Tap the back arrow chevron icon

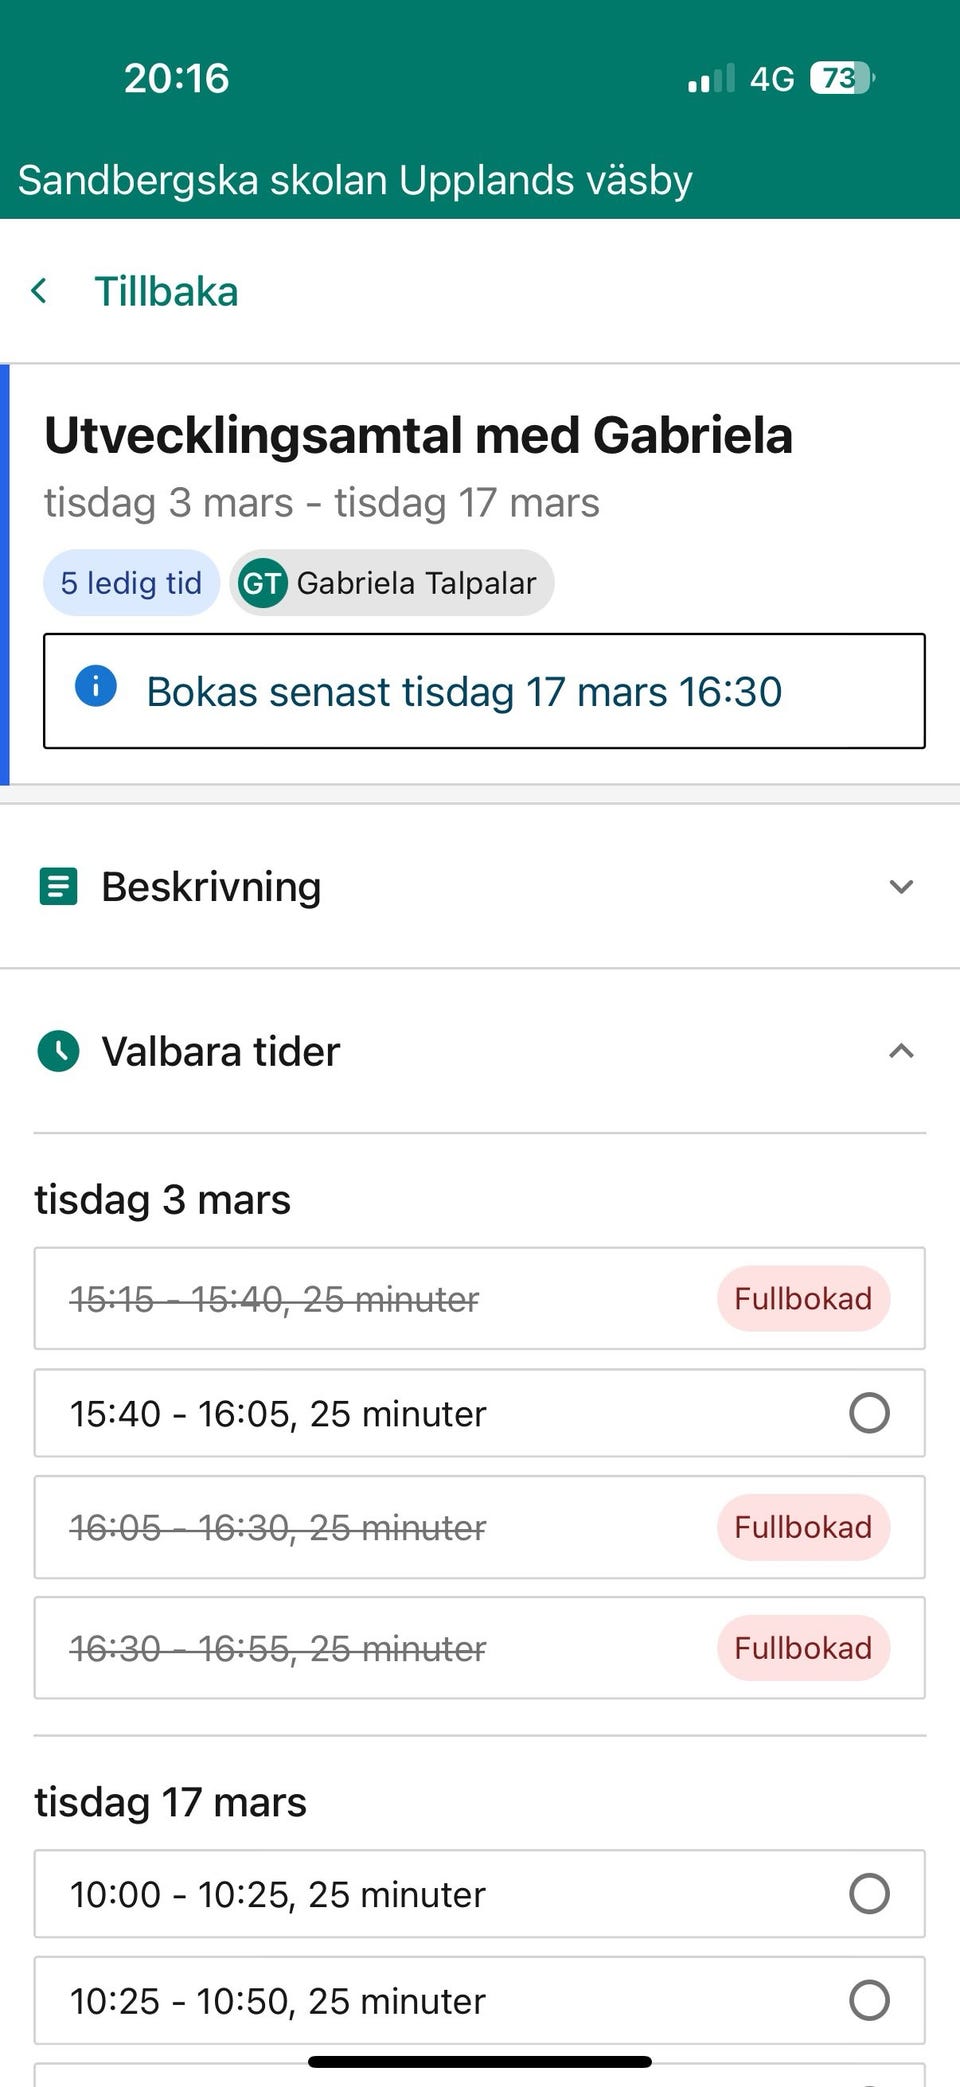[39, 291]
